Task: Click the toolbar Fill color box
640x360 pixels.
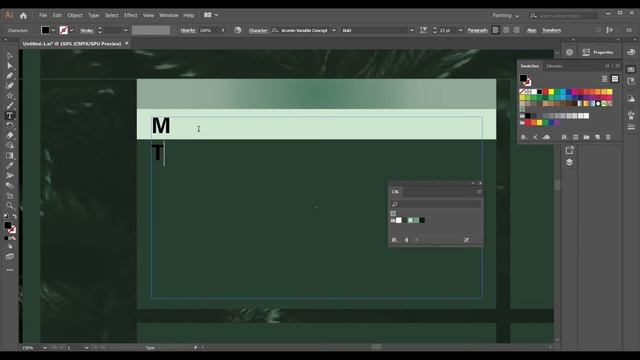Action: [x=8, y=225]
